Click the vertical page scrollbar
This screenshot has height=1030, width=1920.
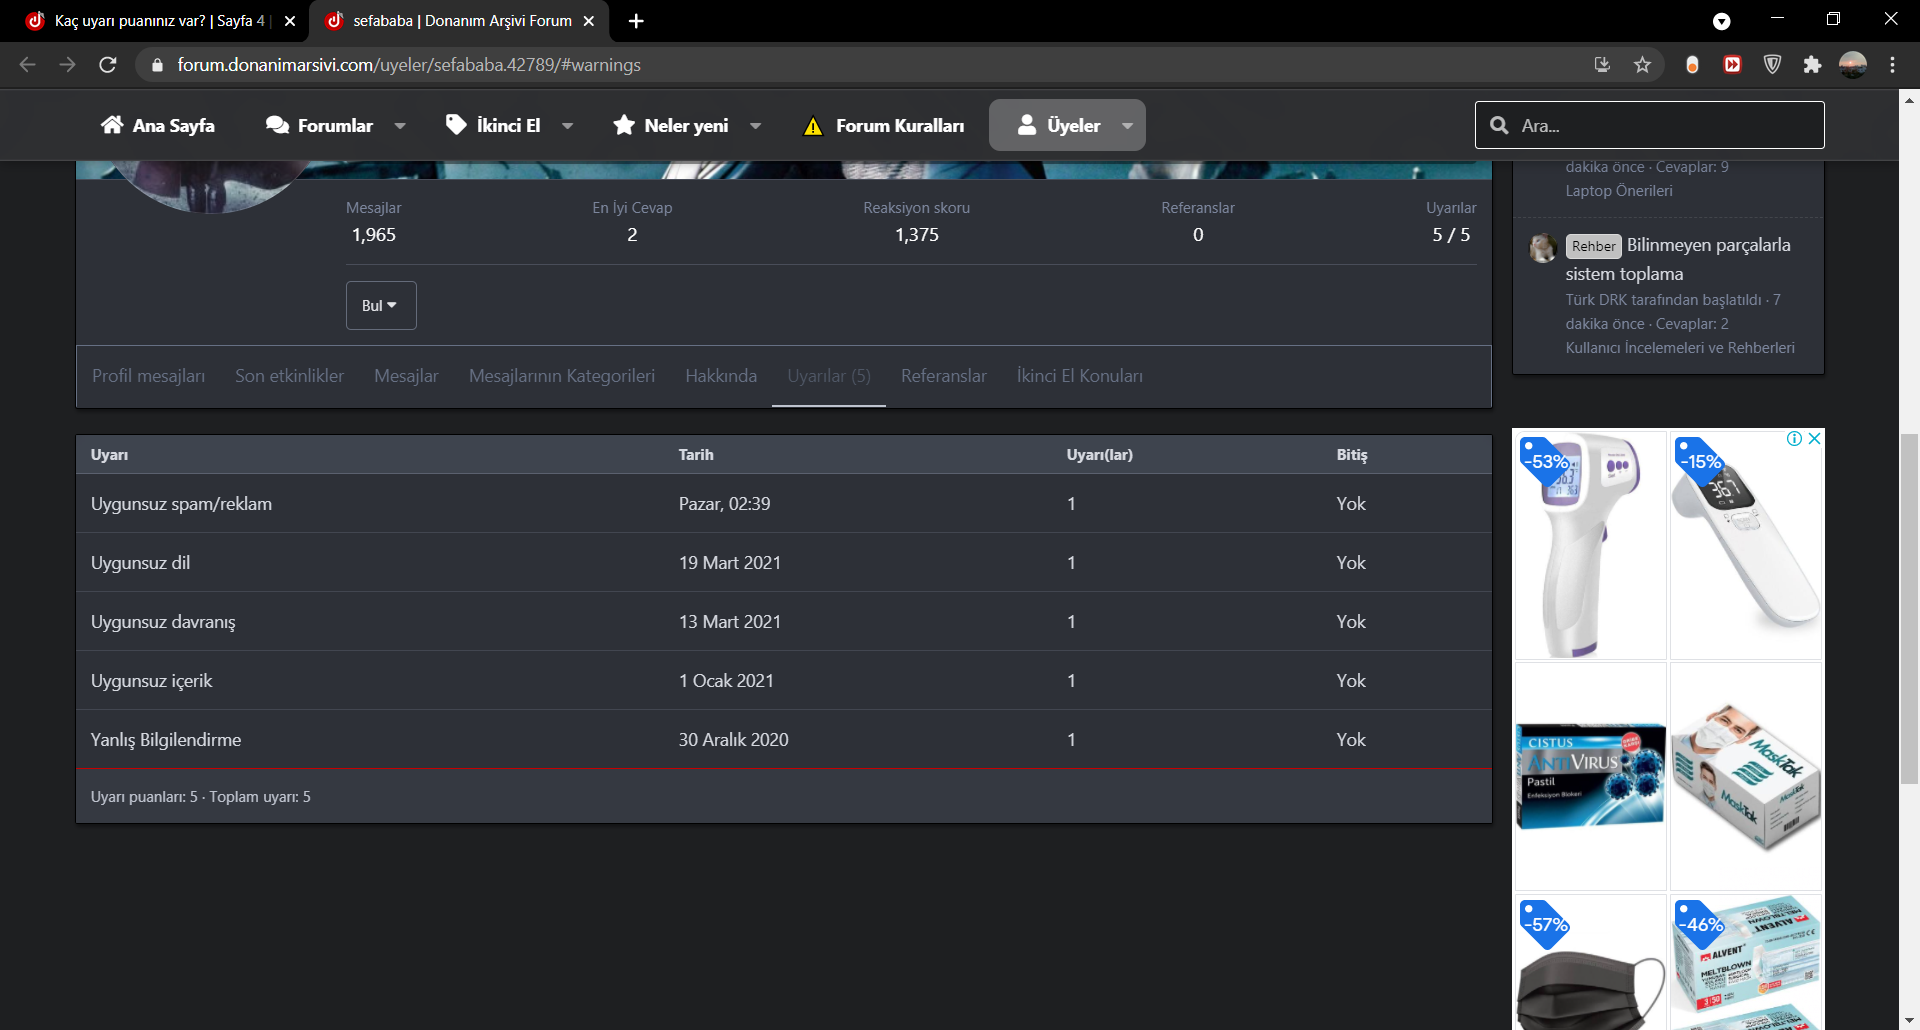click(1909, 610)
